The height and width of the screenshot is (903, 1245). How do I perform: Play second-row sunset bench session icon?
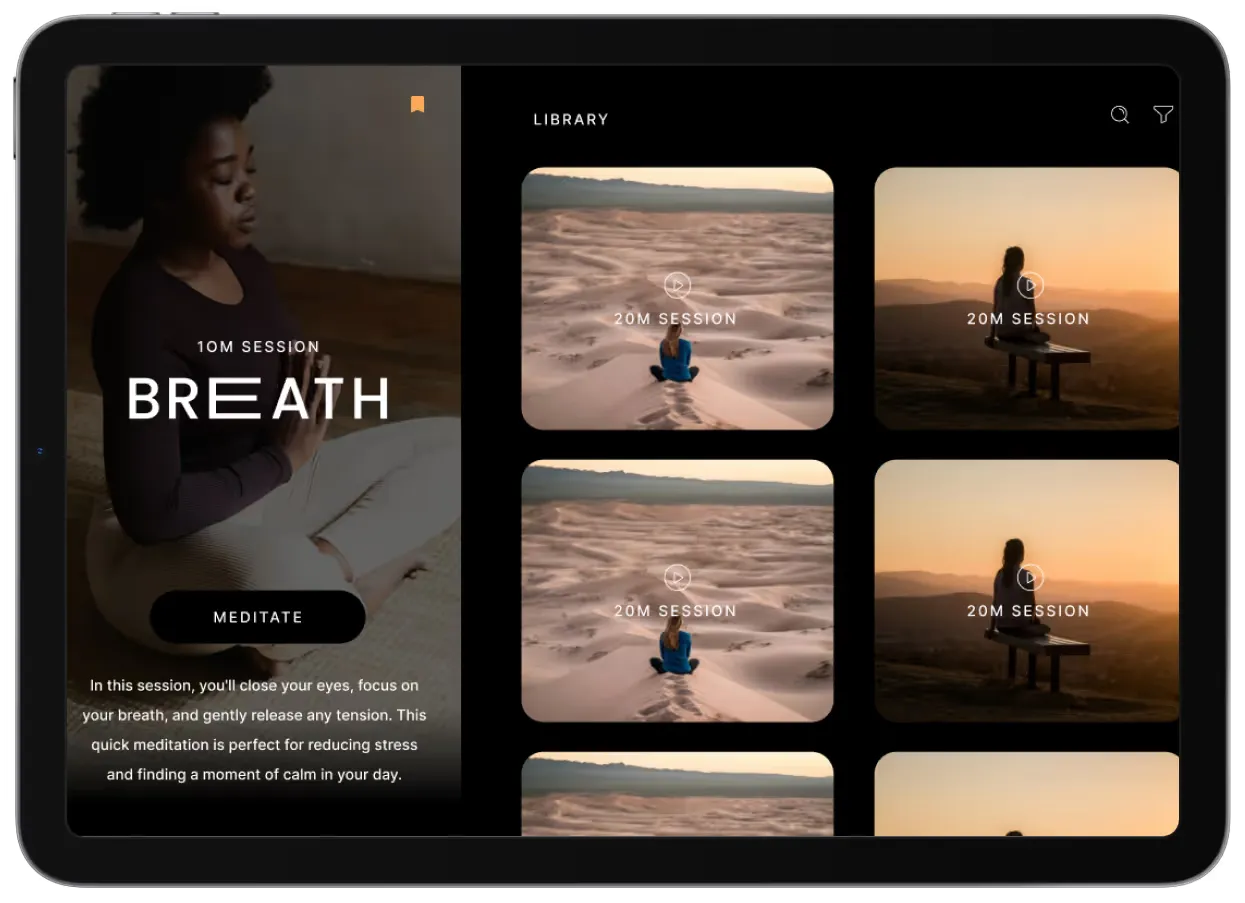tap(1030, 578)
